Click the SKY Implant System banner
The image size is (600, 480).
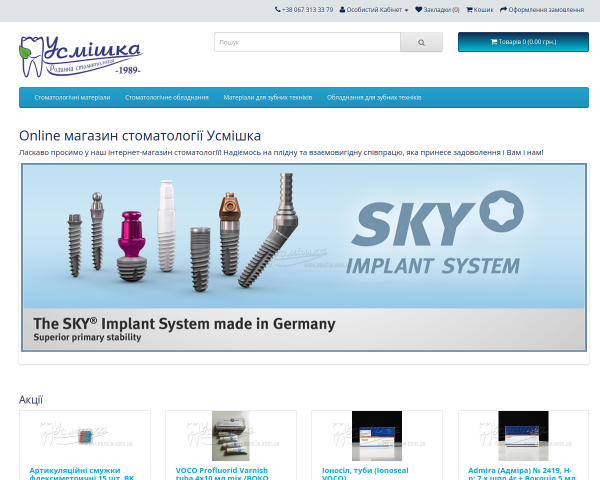pos(304,258)
